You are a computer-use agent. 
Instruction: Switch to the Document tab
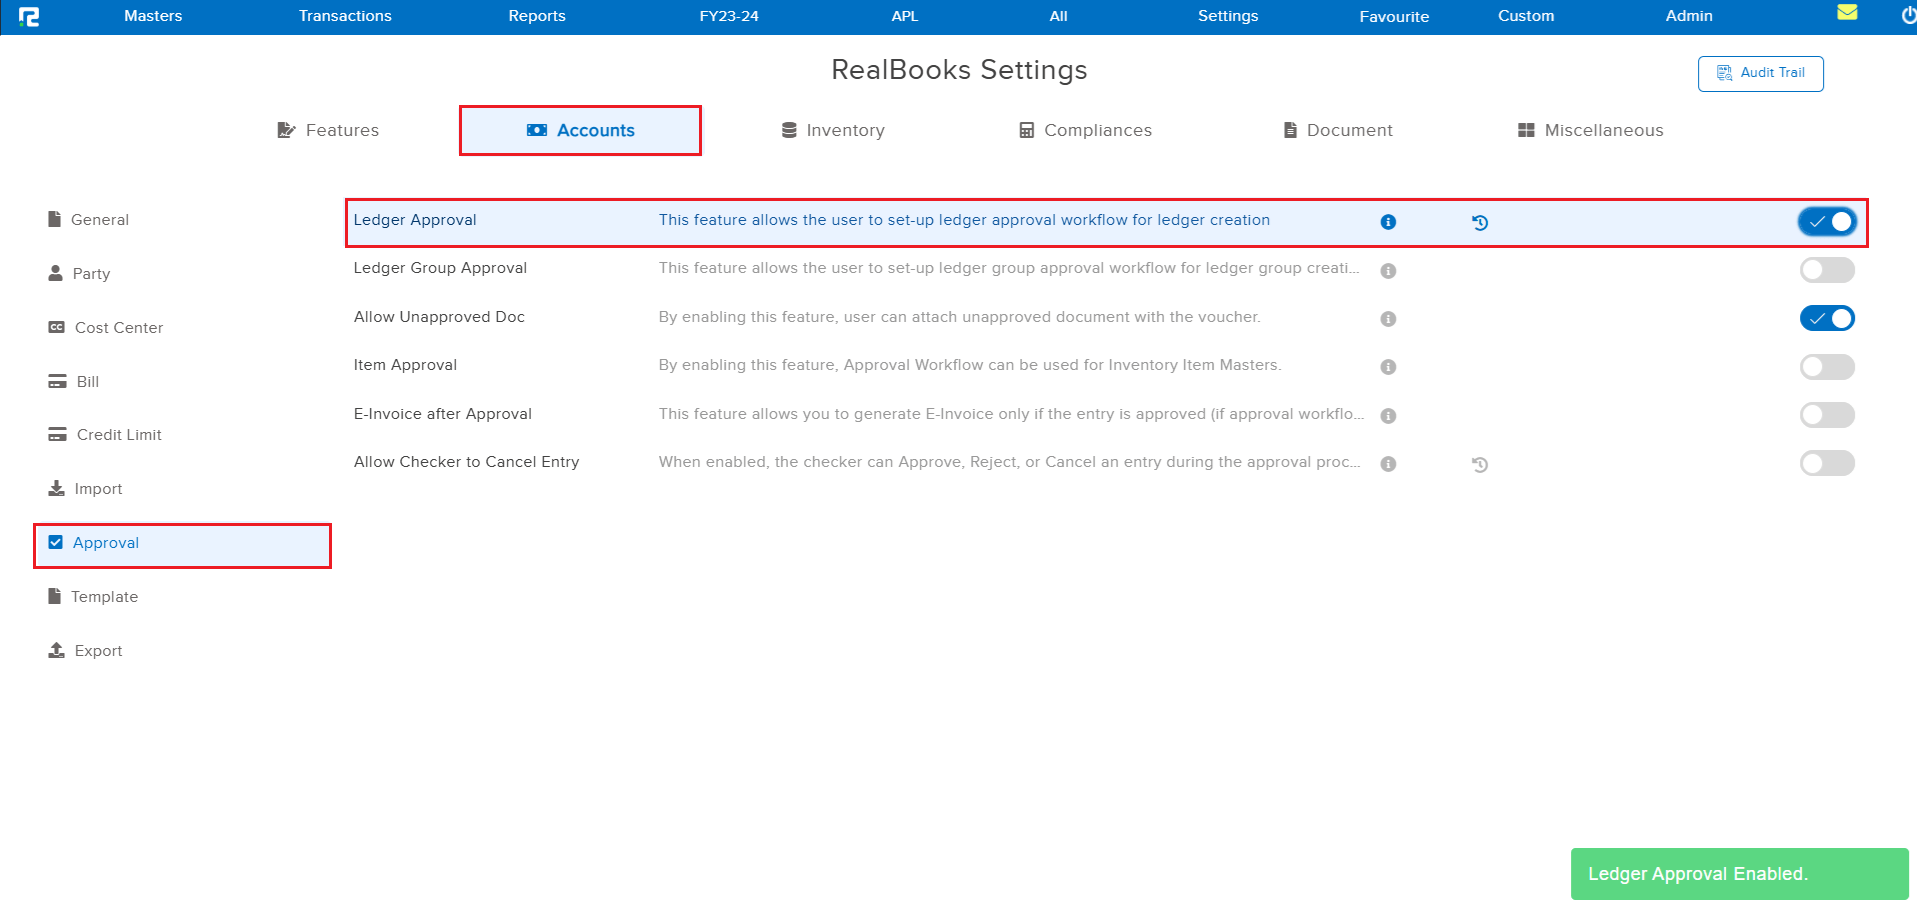(x=1338, y=130)
